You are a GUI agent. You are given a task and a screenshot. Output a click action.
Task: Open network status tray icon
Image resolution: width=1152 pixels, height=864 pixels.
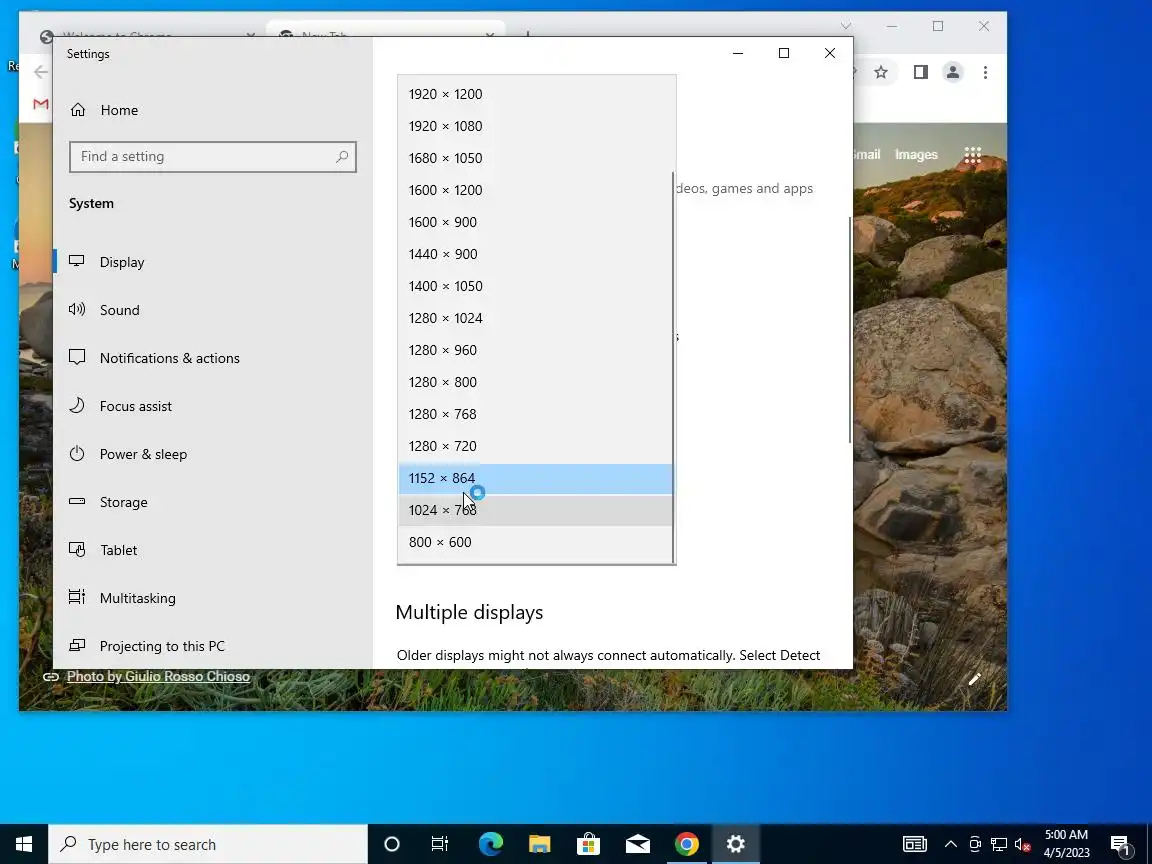tap(998, 844)
